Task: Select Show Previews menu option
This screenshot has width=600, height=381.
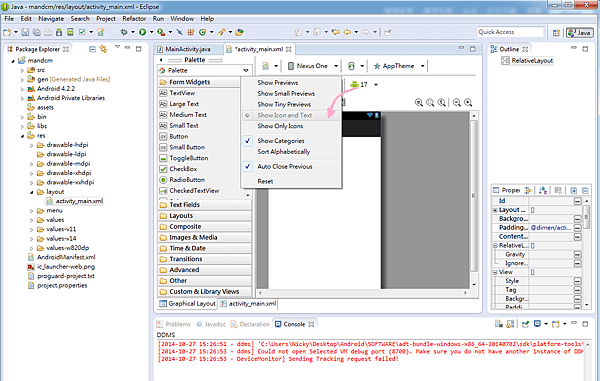Action: [291, 83]
